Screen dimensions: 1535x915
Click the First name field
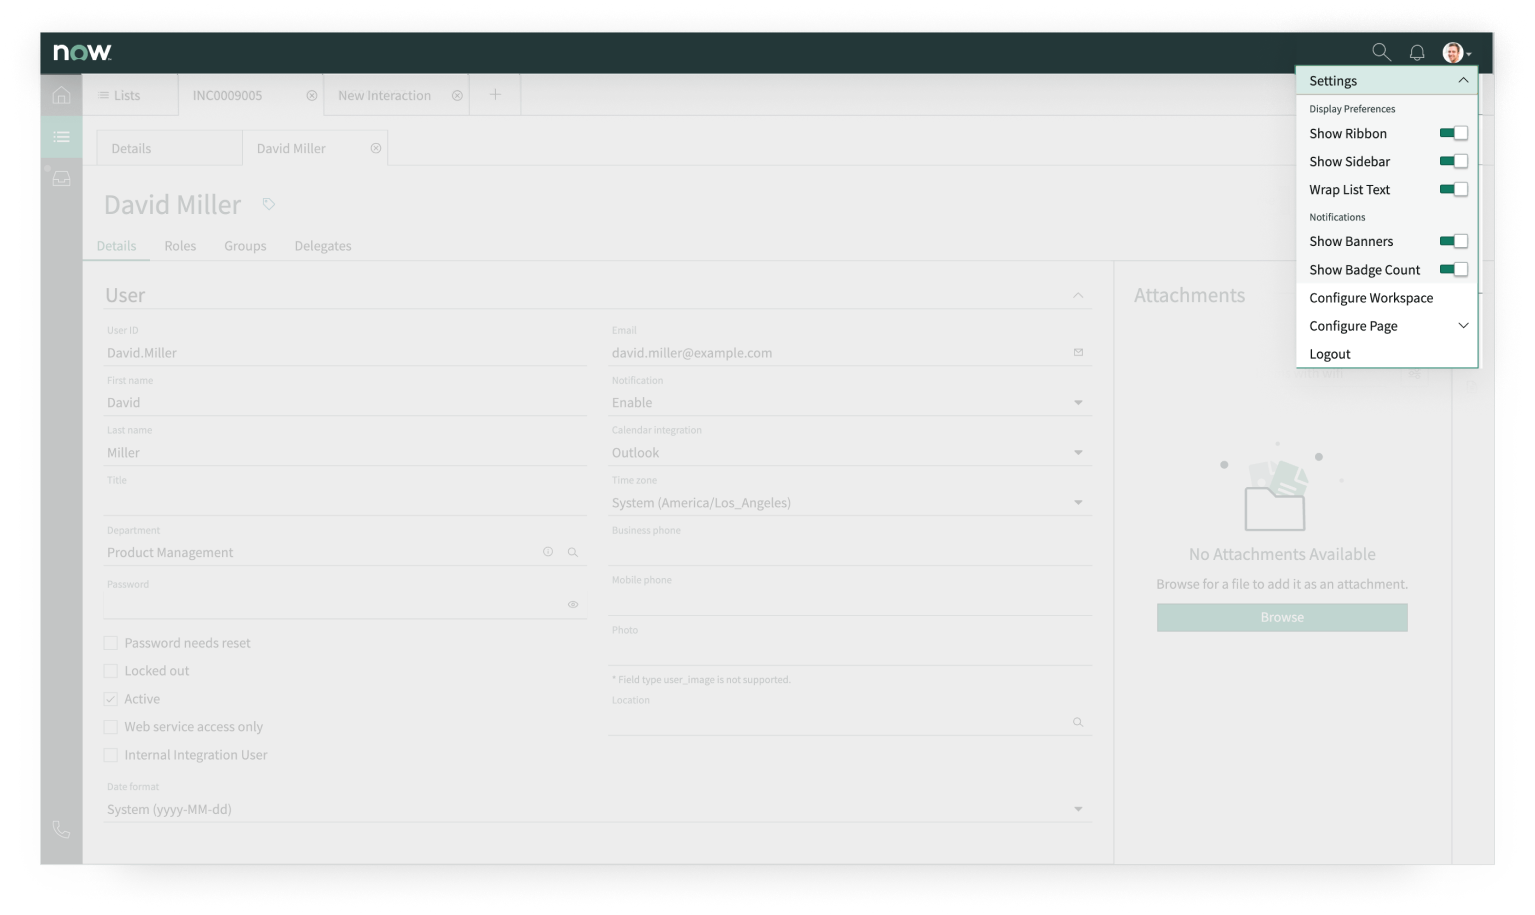(346, 402)
